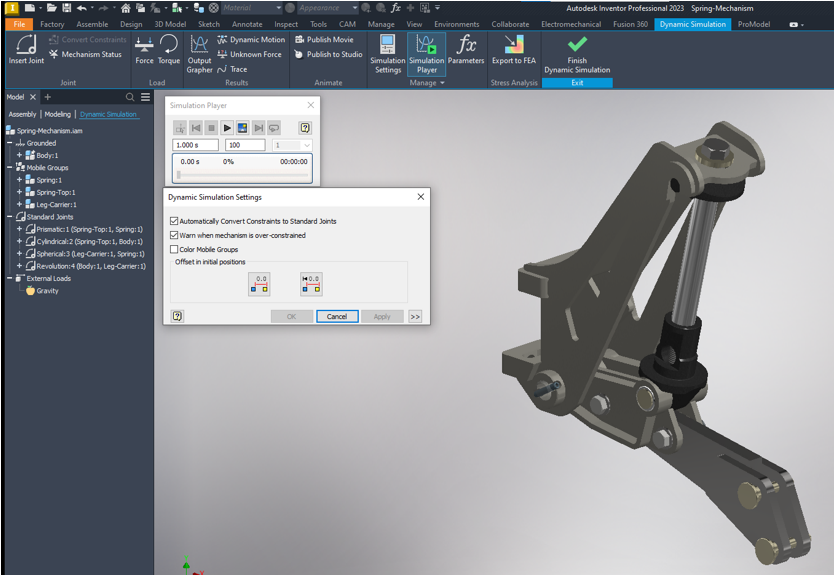Open the Output Grapher

pos(199,54)
